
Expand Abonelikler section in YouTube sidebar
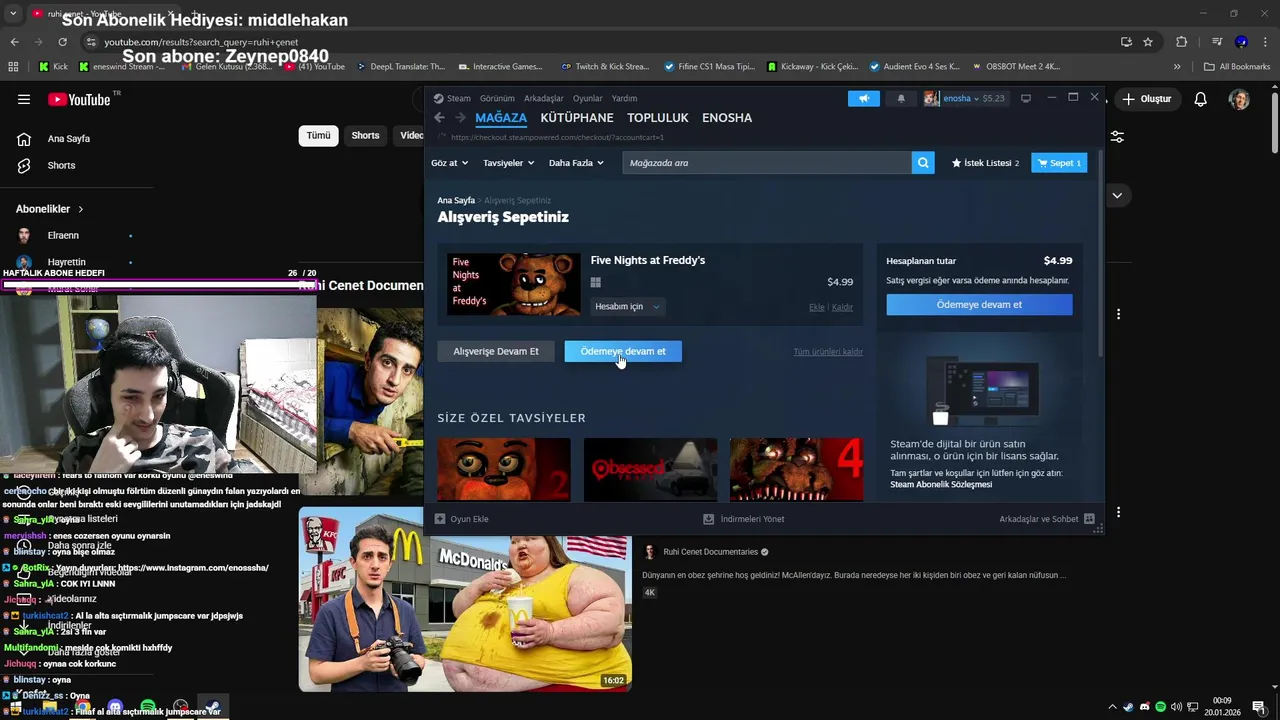pos(50,209)
